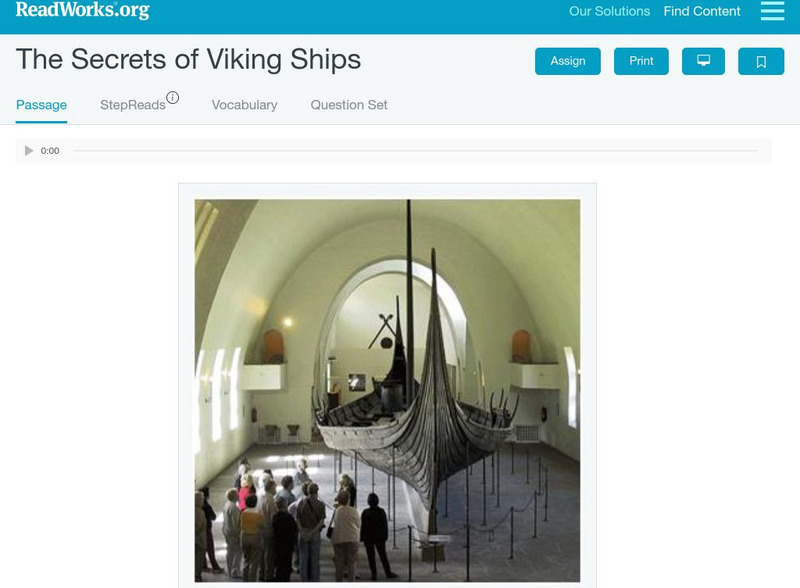
Task: Play the audio narration
Action: (x=27, y=150)
